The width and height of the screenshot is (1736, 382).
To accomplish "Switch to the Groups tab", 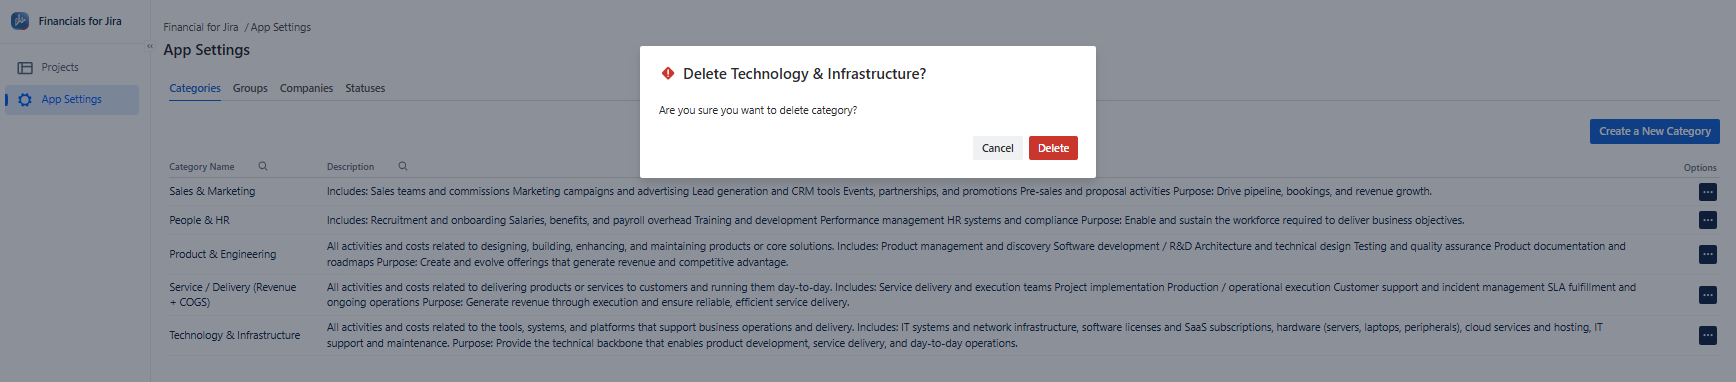I will pyautogui.click(x=250, y=88).
